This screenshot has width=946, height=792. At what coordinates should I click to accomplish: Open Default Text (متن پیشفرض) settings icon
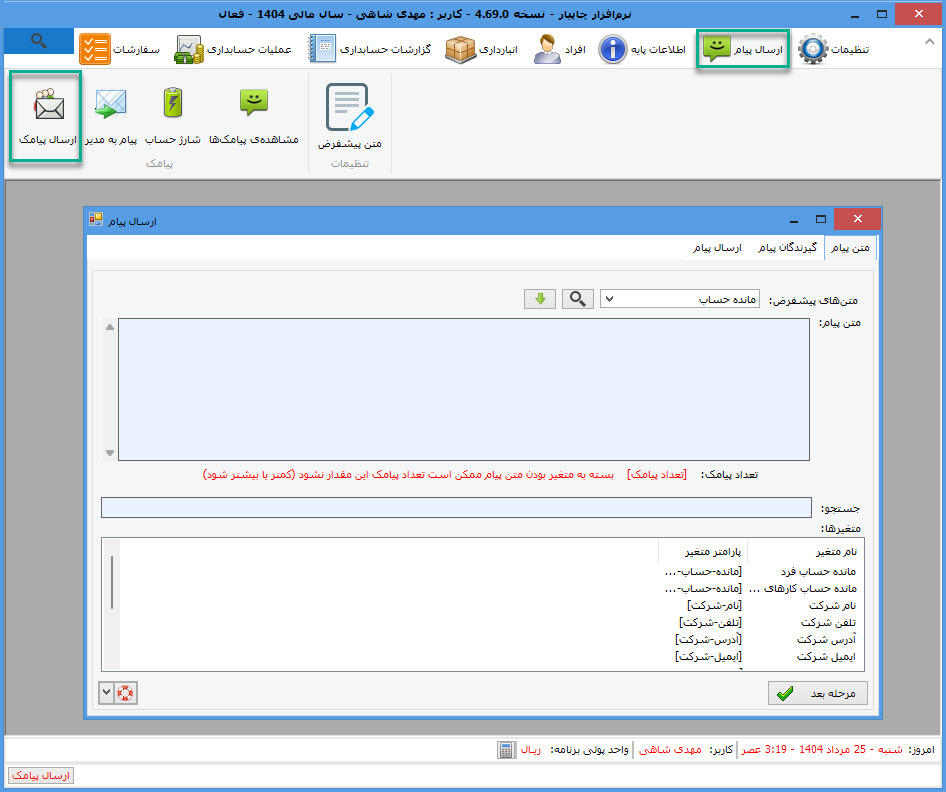(x=350, y=118)
